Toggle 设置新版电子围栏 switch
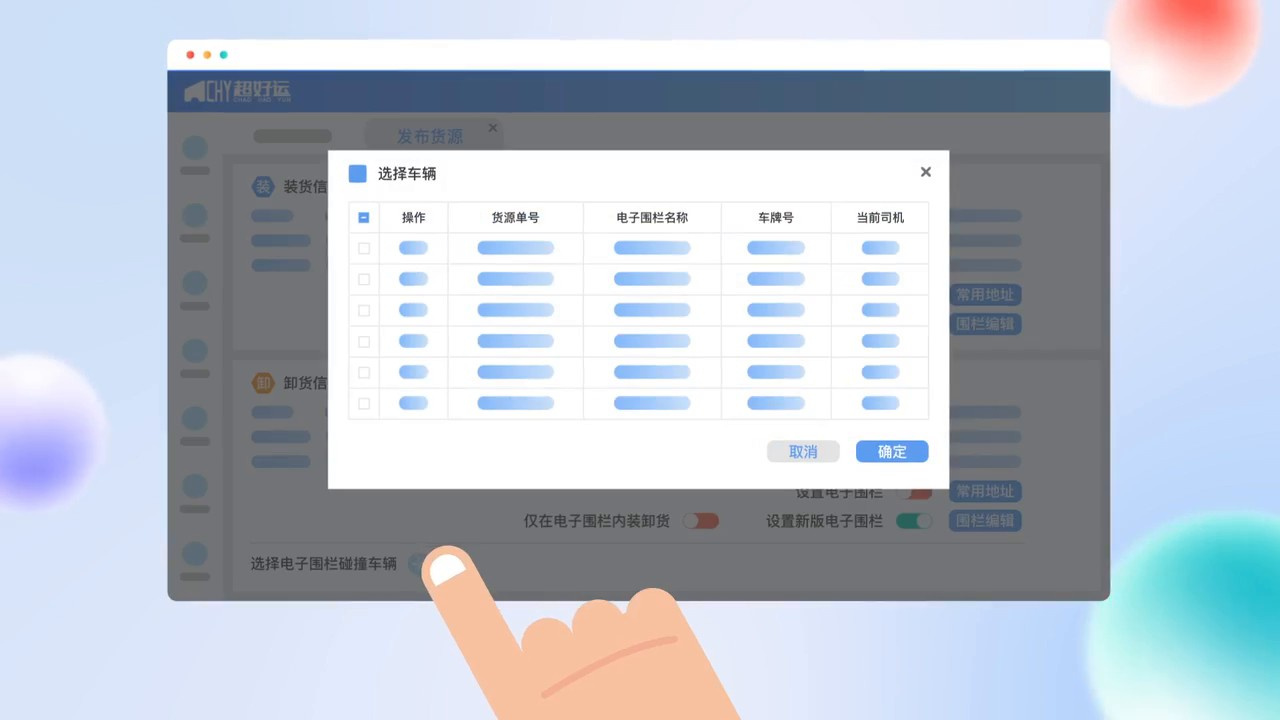The width and height of the screenshot is (1280, 720). (913, 521)
